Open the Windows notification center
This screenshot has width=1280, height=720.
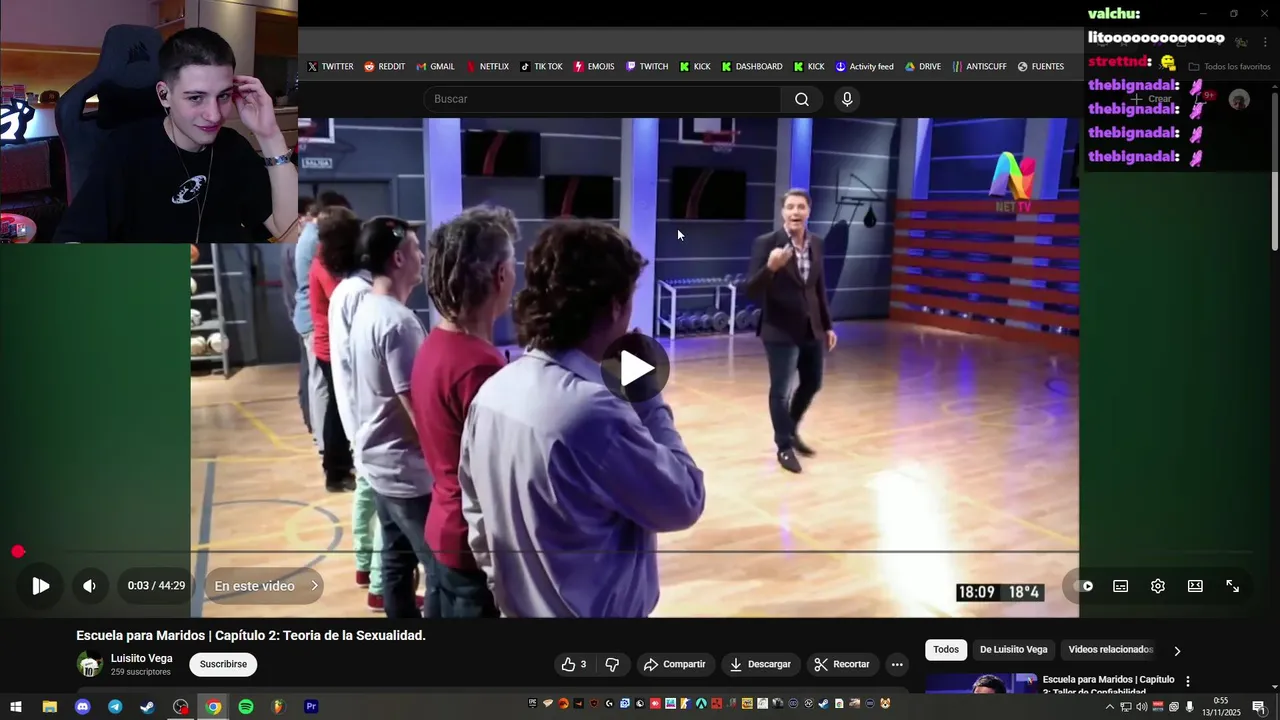coord(1259,707)
